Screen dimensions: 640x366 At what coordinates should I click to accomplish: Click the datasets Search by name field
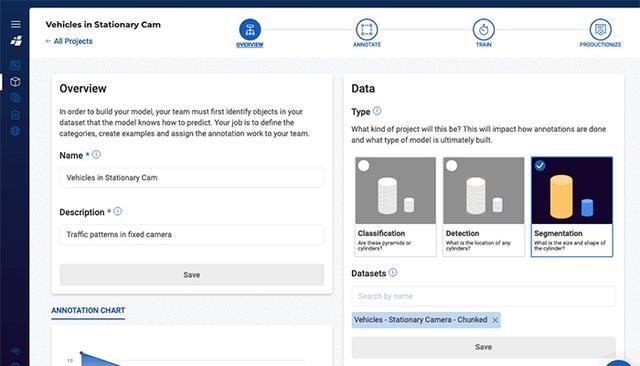[x=484, y=296]
